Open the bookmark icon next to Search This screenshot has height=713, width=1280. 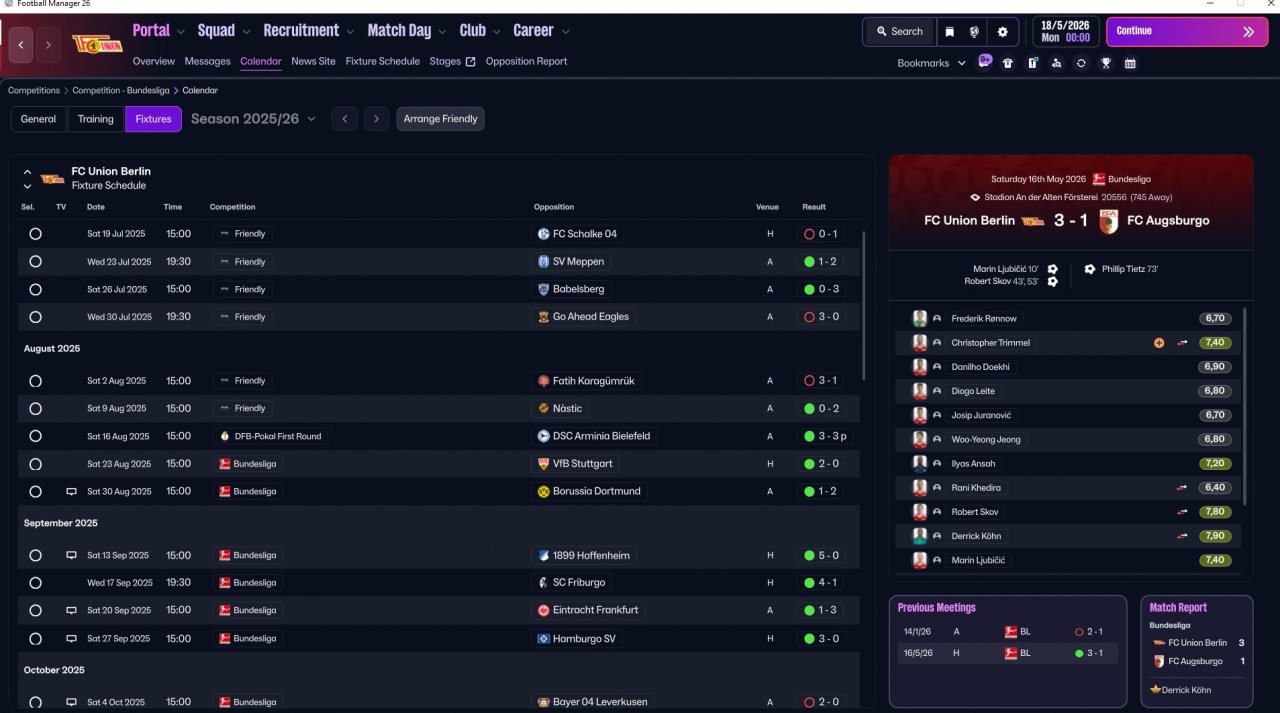[950, 32]
